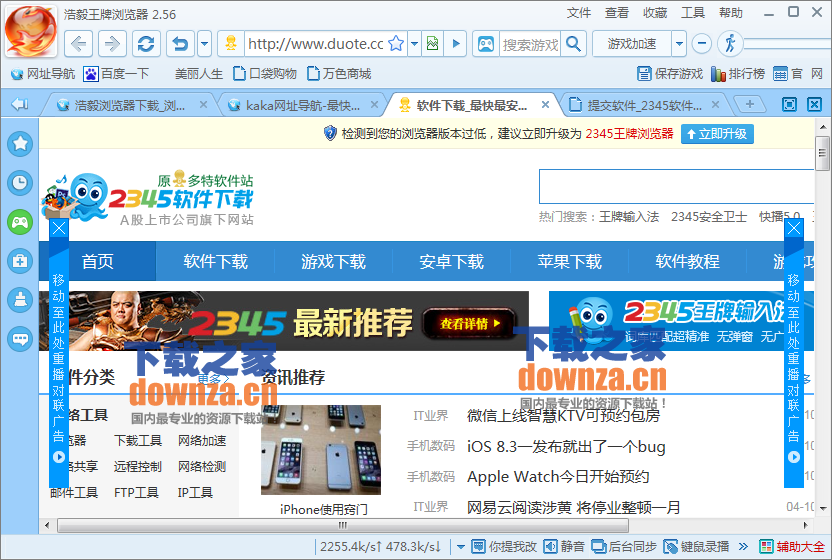Screen dimensions: 832x560
Task: Open the 口袋购物 bookmark
Action: pos(265,74)
